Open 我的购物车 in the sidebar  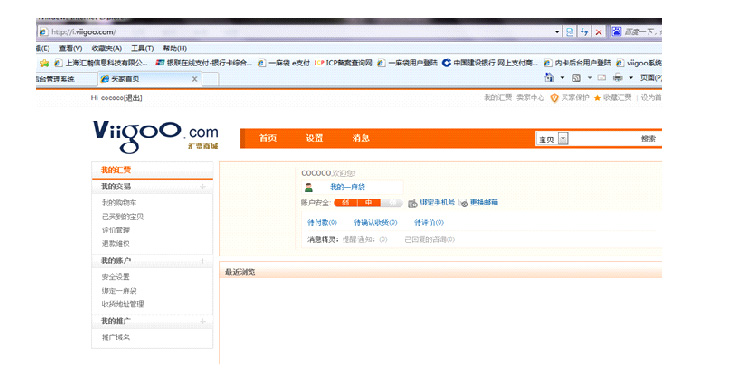(119, 203)
